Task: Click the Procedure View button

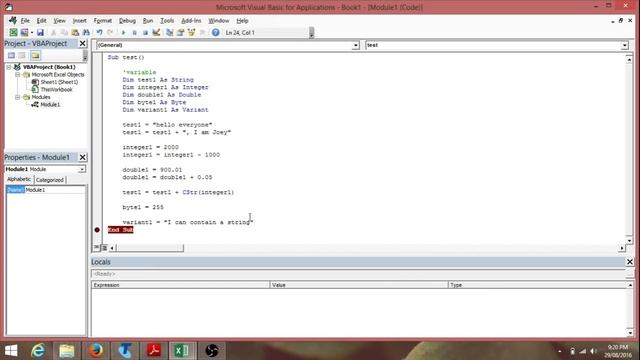Action: (97, 247)
